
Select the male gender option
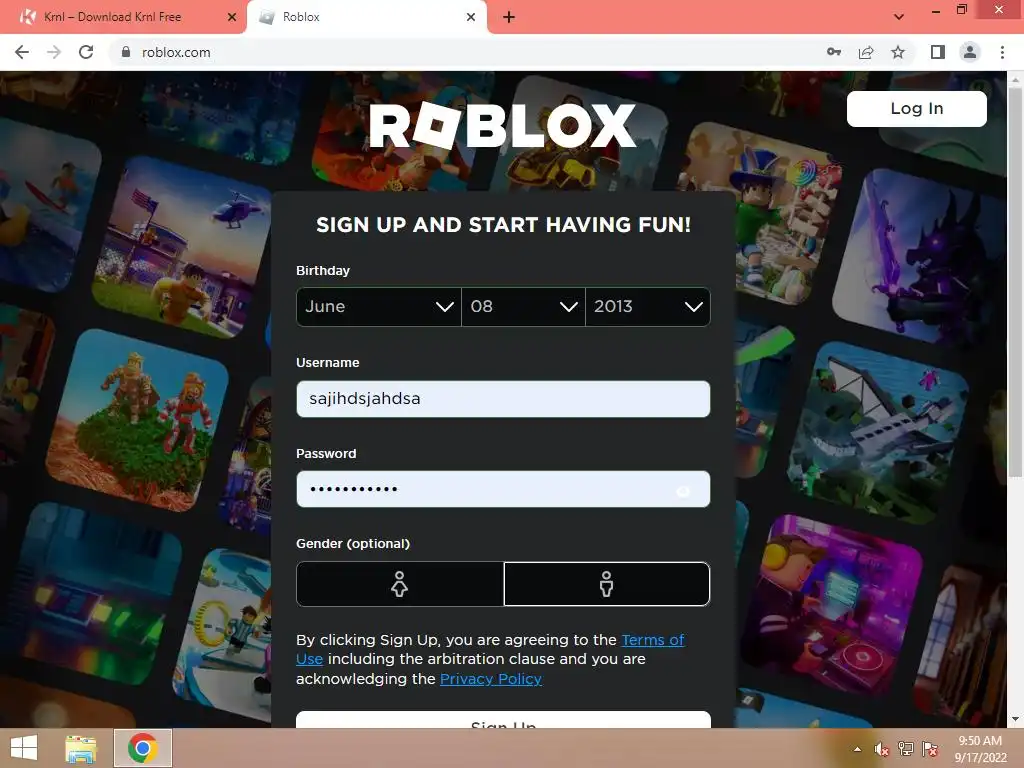point(607,584)
